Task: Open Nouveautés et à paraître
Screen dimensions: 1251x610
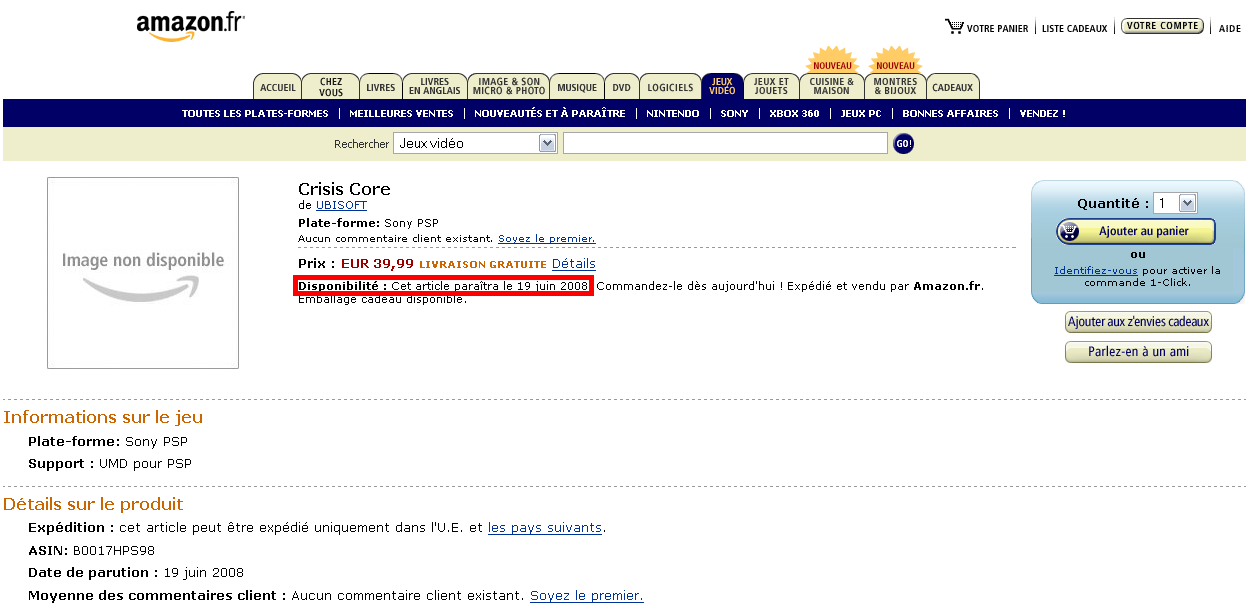Action: tap(550, 114)
